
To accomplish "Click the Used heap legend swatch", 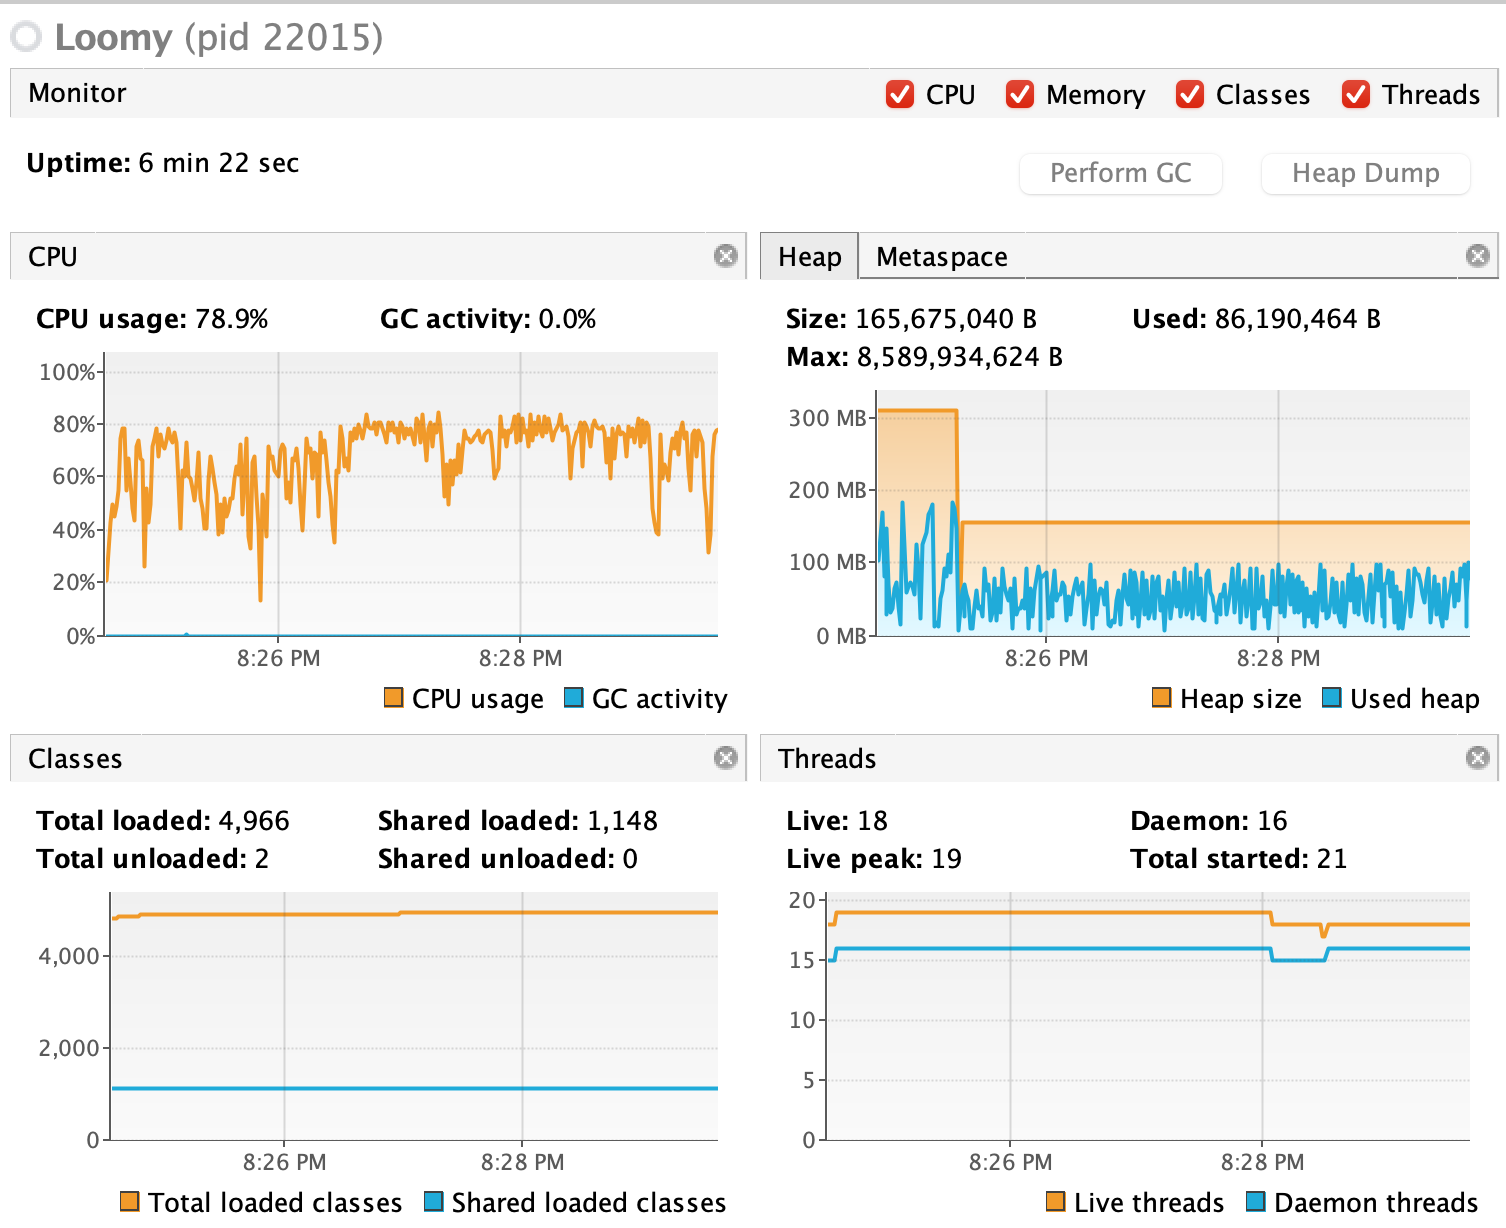I will tap(1332, 697).
